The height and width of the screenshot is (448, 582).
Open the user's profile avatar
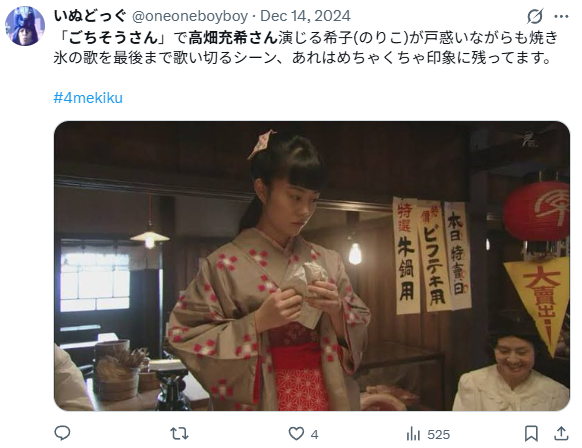(25, 26)
